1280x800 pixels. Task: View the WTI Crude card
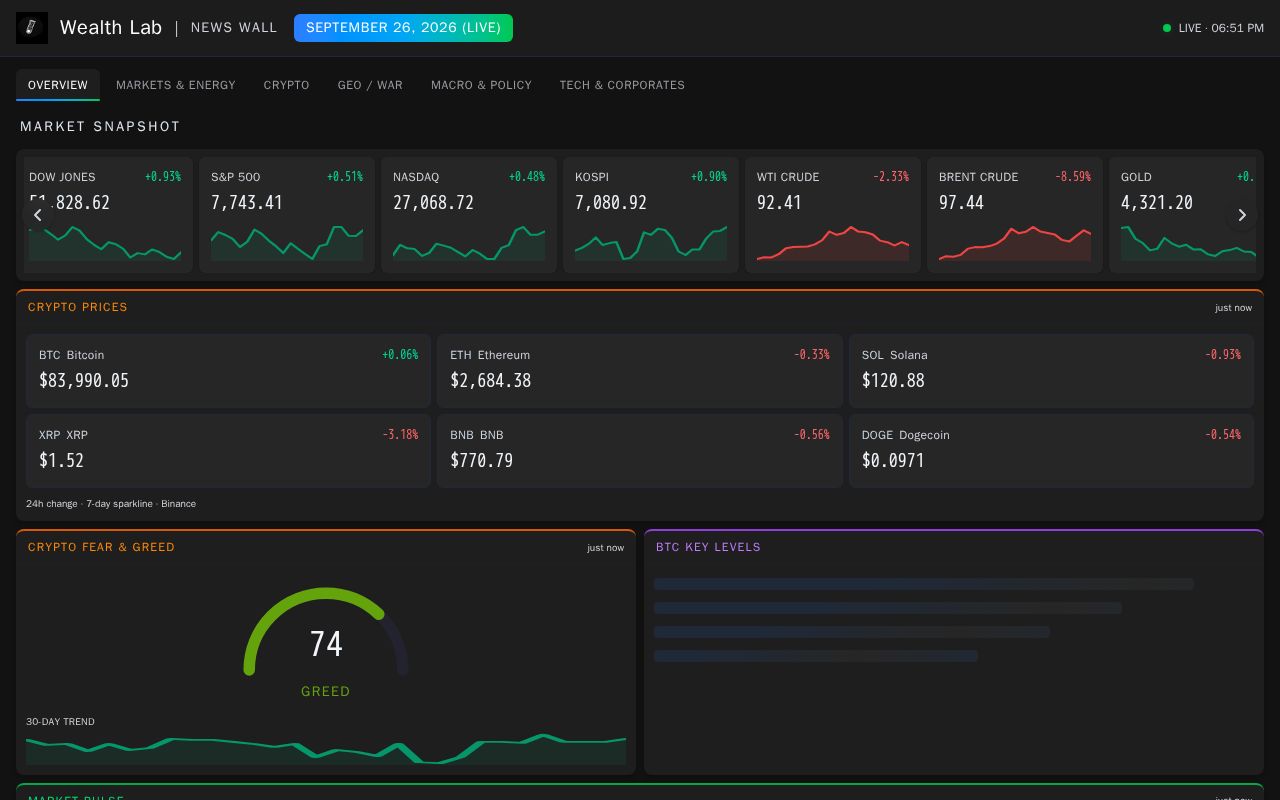(833, 215)
